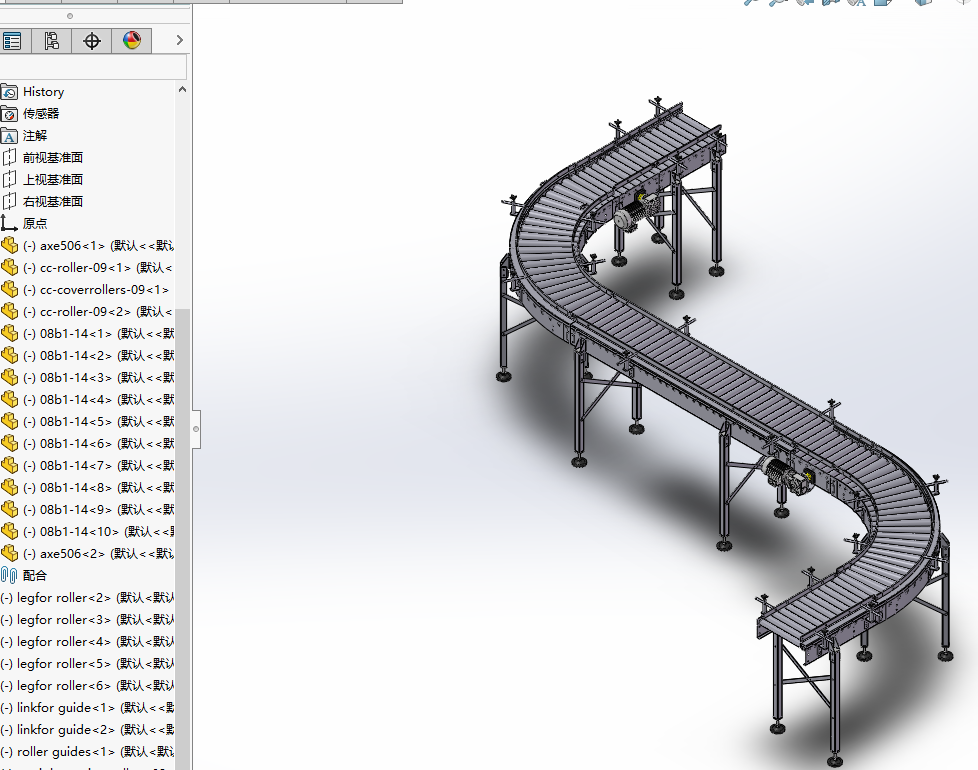Expand hidden manager tabs with the right chevron
Screen dimensions: 978x770
pyautogui.click(x=179, y=41)
